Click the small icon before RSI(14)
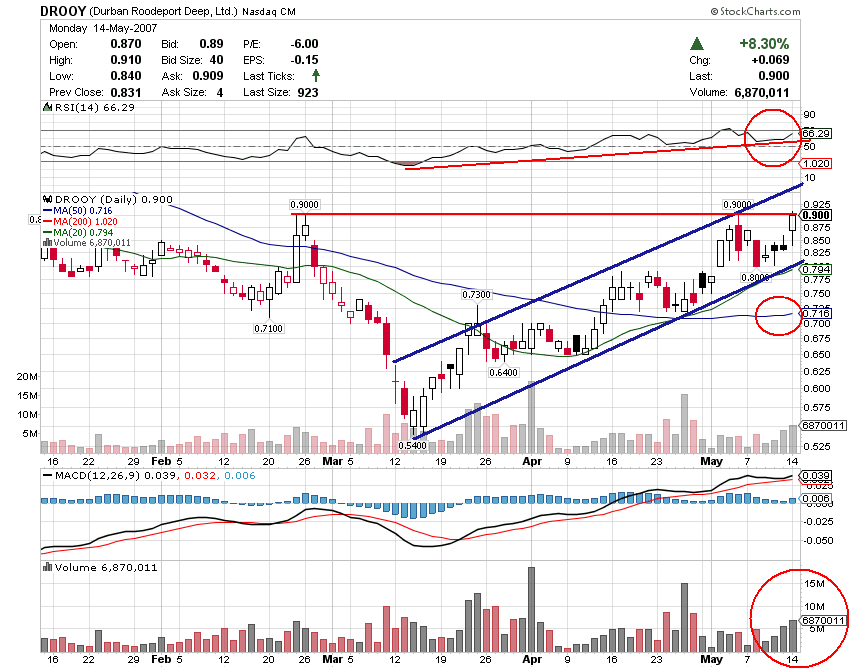This screenshot has width=850, height=668. coord(48,107)
